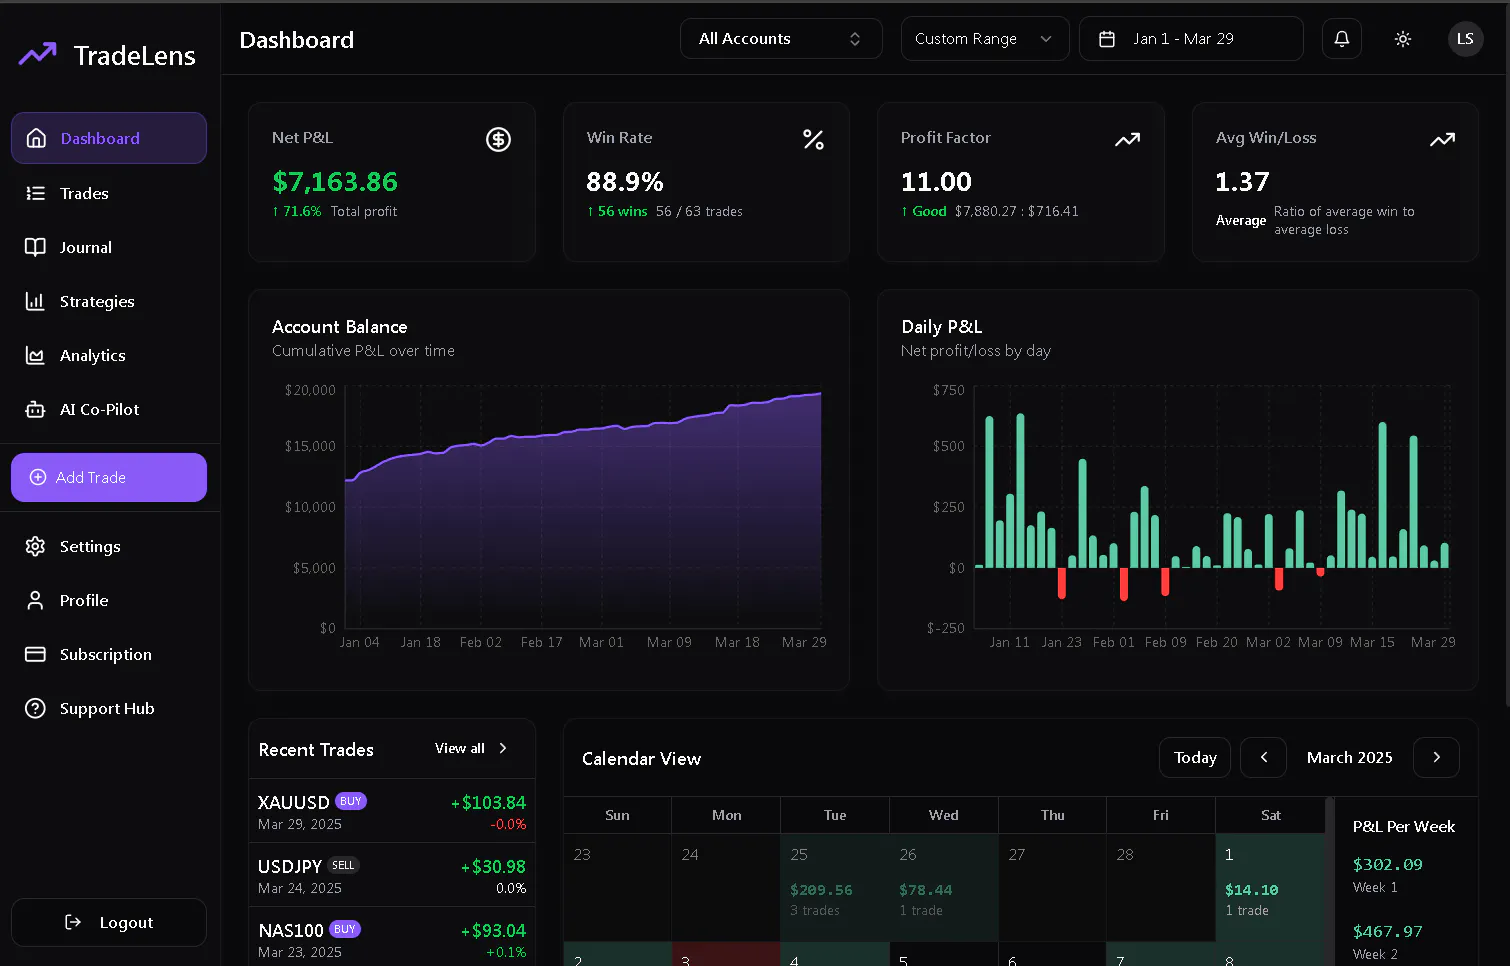Viewport: 1510px width, 966px height.
Task: Go to next month in calendar
Action: pos(1436,757)
